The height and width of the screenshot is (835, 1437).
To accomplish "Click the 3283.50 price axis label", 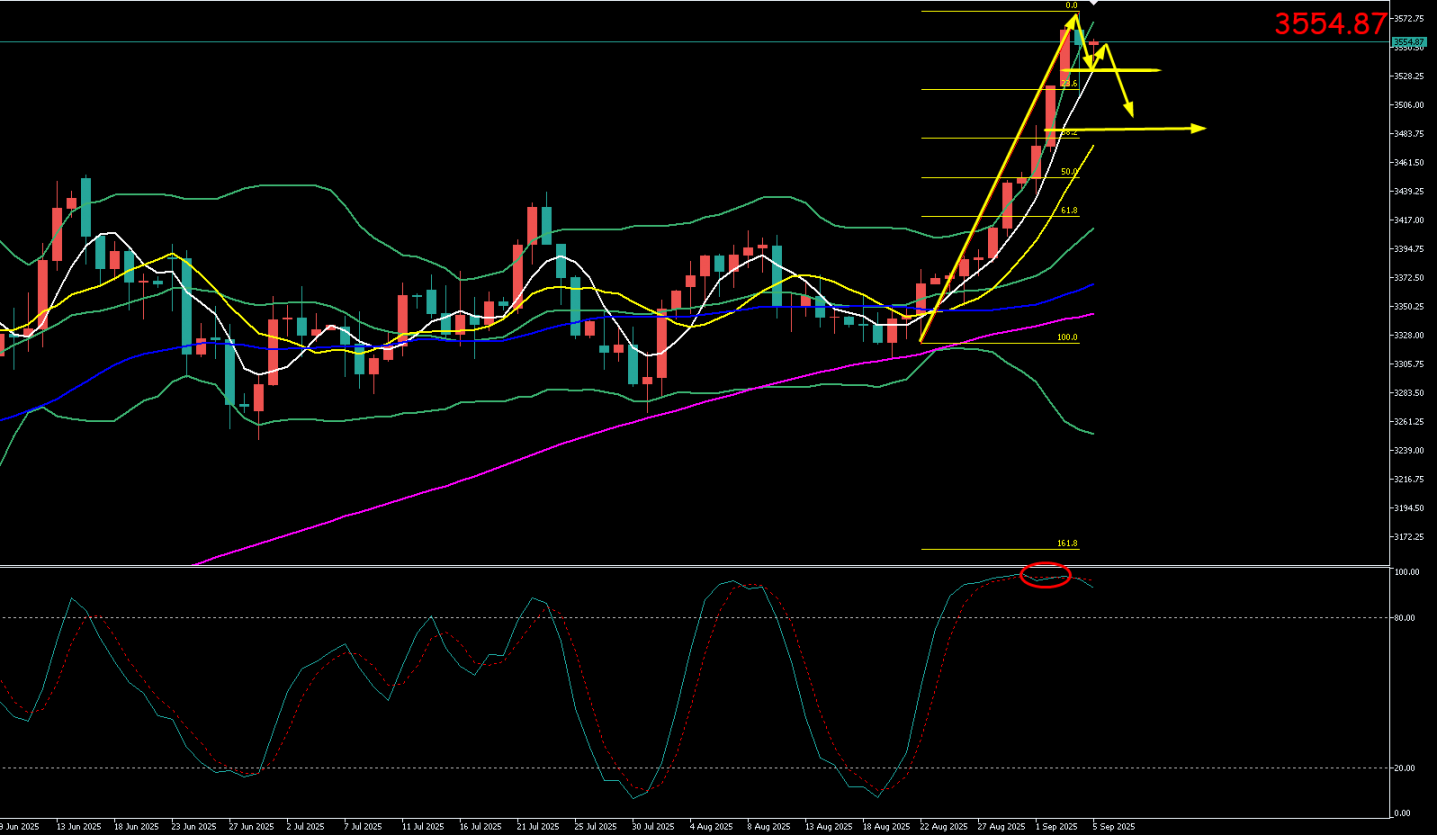I will tap(1411, 393).
